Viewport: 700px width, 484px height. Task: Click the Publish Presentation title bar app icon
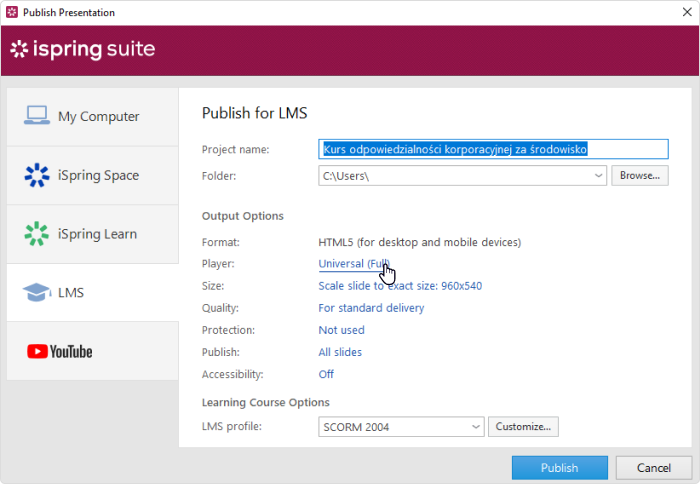coord(12,12)
